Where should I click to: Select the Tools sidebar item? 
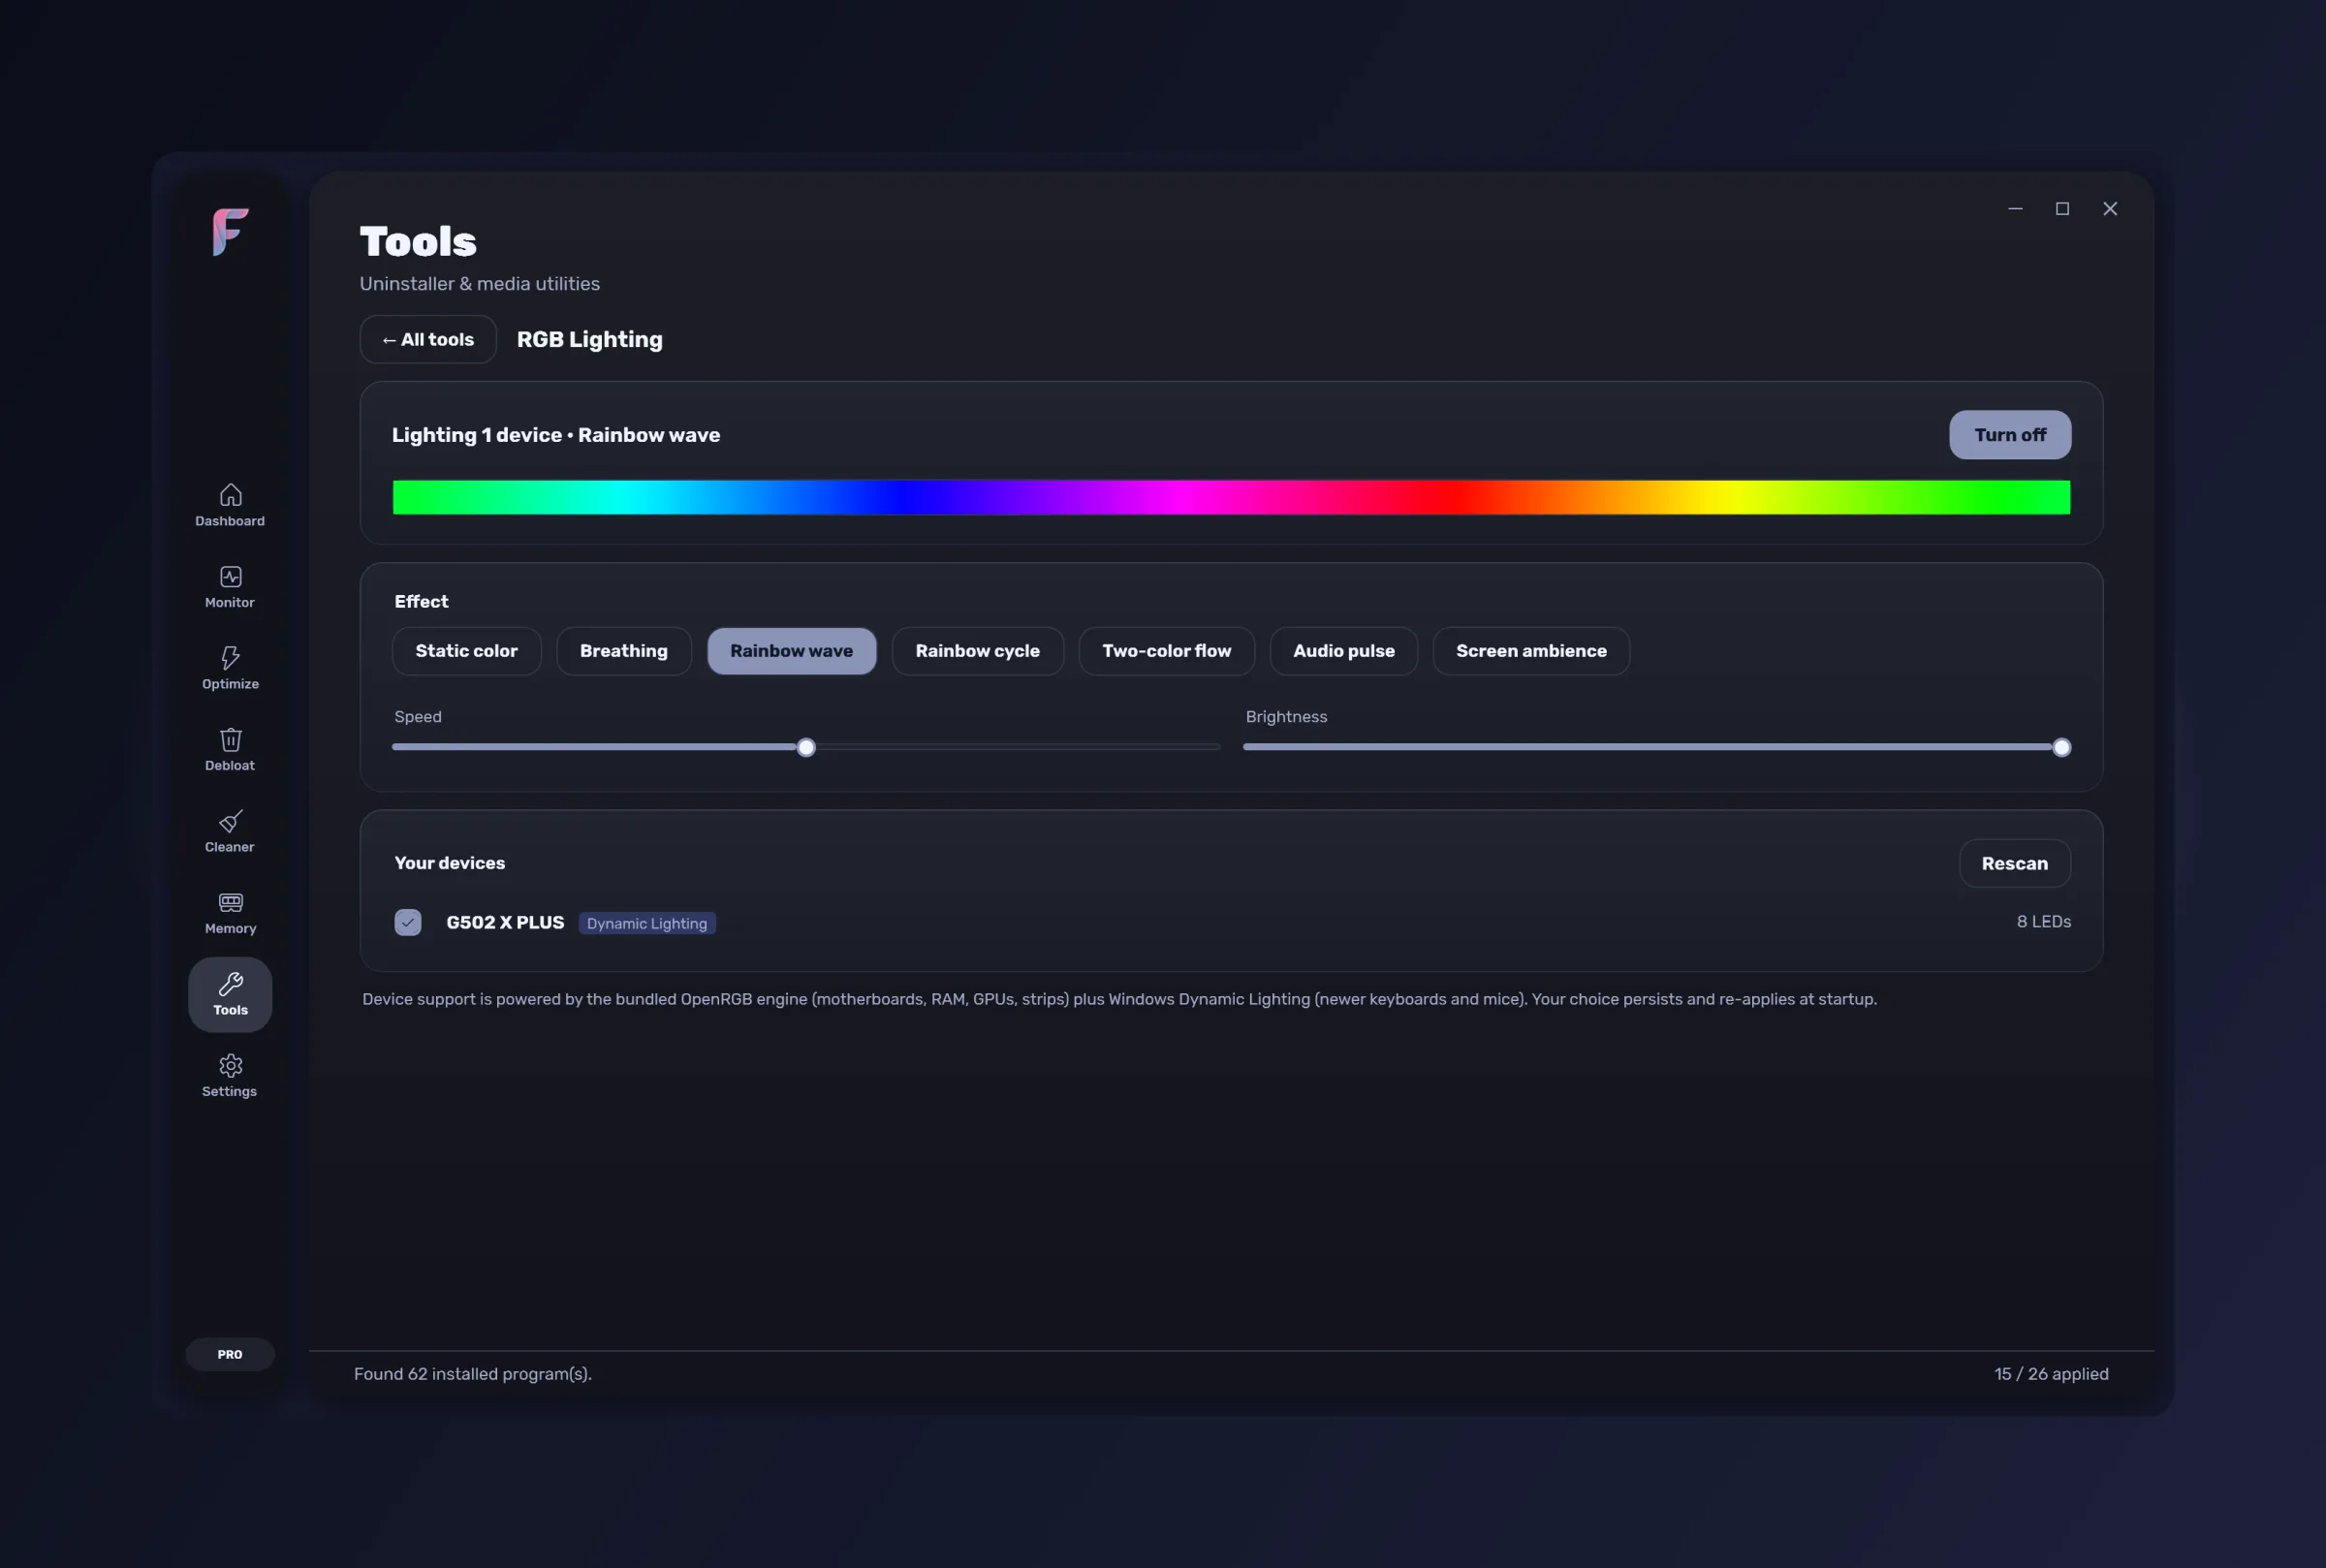tap(230, 994)
